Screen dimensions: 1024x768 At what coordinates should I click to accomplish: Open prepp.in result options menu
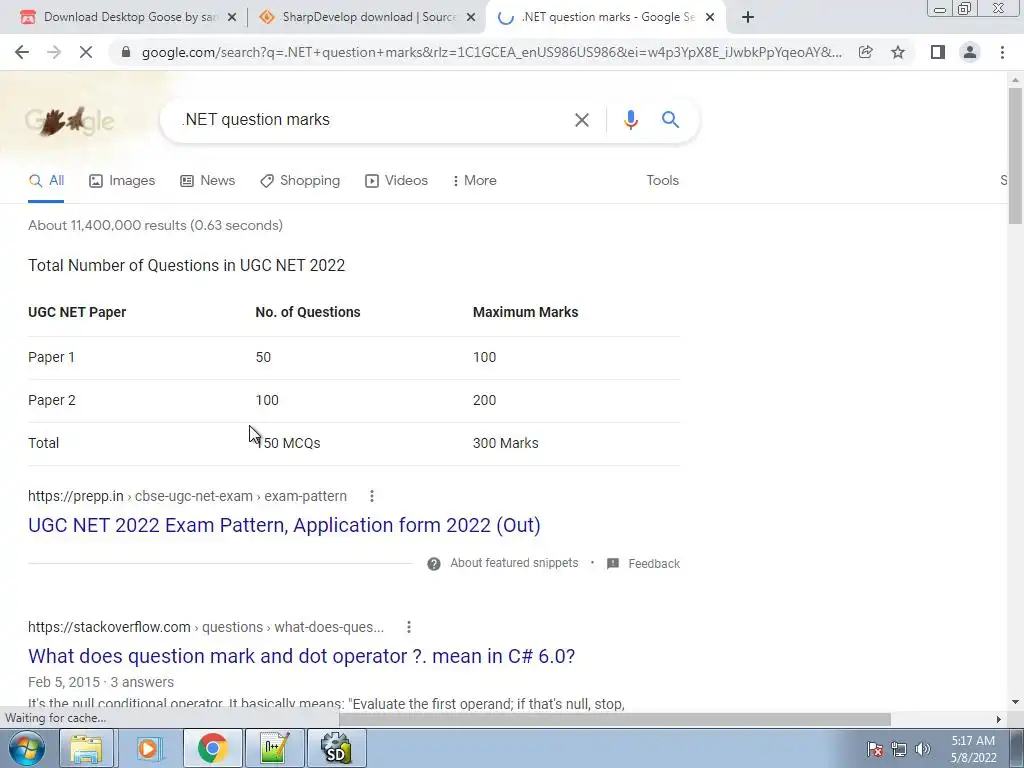pyautogui.click(x=372, y=496)
